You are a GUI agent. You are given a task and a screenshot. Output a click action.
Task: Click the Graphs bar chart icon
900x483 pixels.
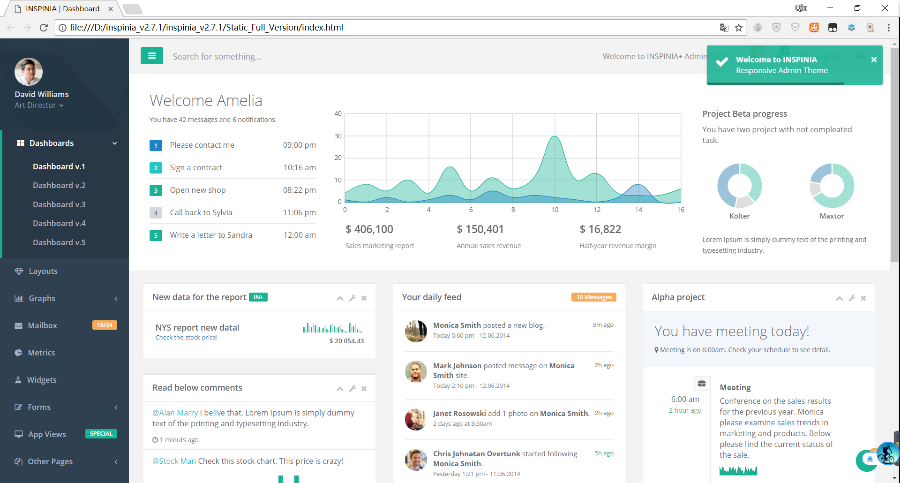tap(19, 298)
